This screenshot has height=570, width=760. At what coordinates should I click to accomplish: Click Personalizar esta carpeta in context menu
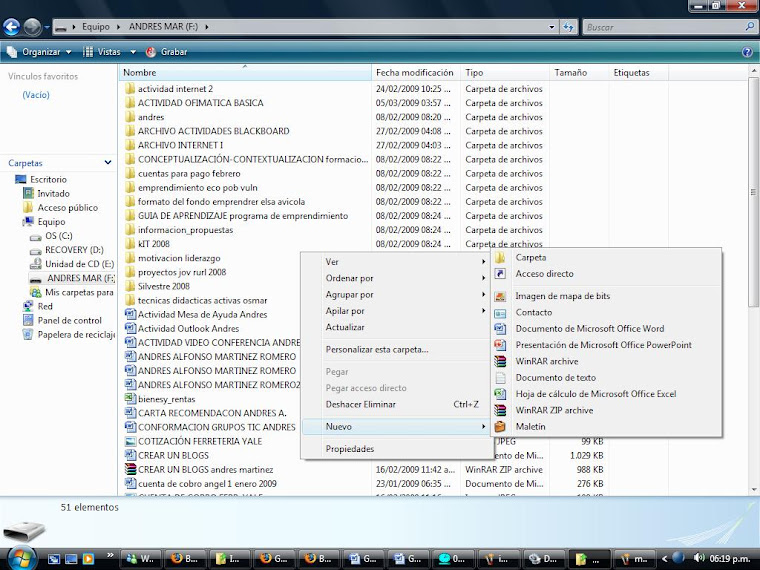pos(396,349)
